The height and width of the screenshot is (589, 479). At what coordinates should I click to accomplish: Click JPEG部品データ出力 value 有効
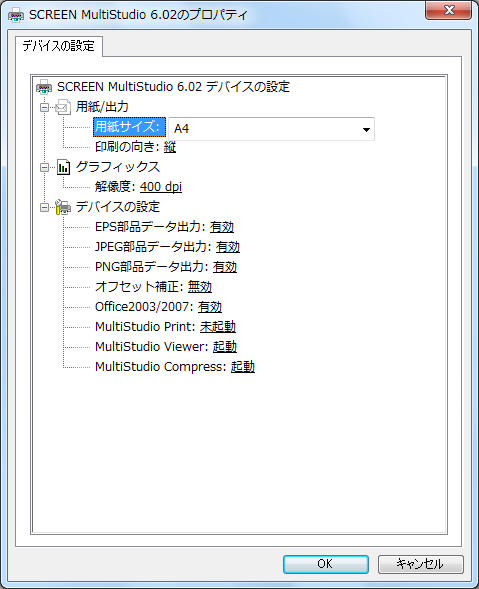point(228,247)
